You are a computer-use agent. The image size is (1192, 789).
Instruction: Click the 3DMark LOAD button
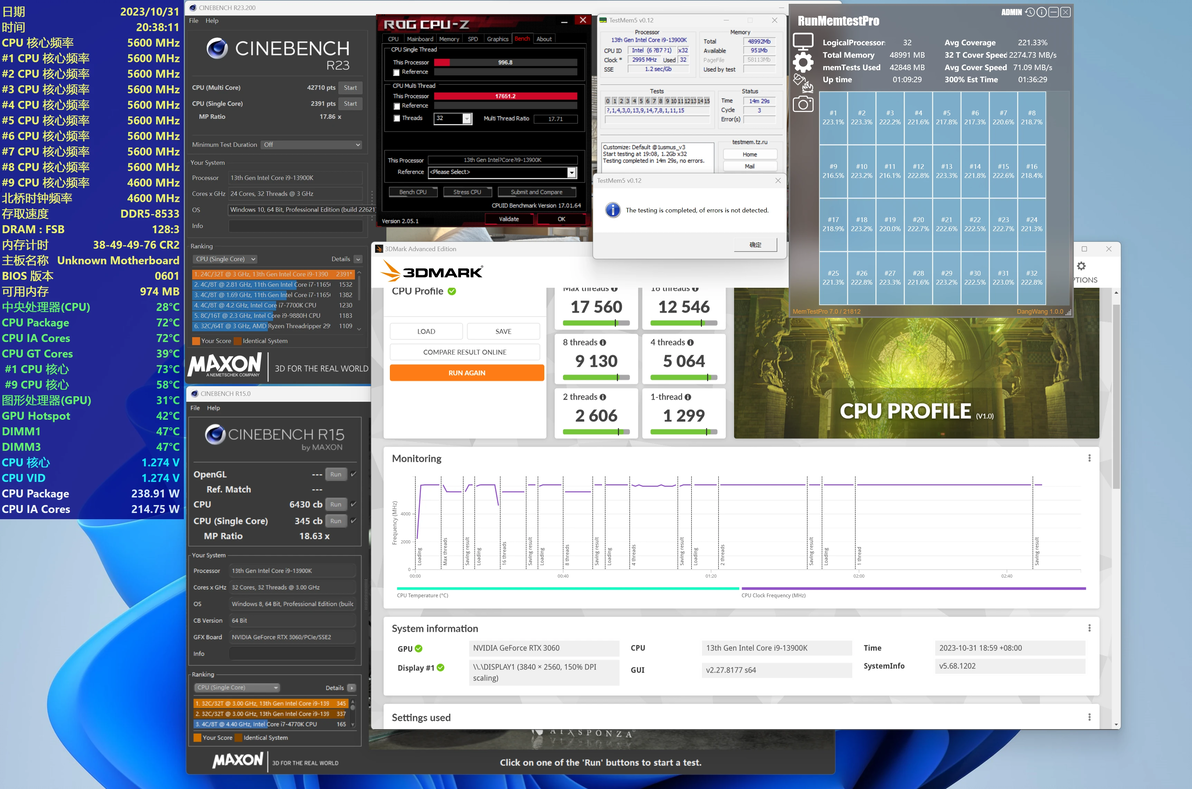click(426, 331)
